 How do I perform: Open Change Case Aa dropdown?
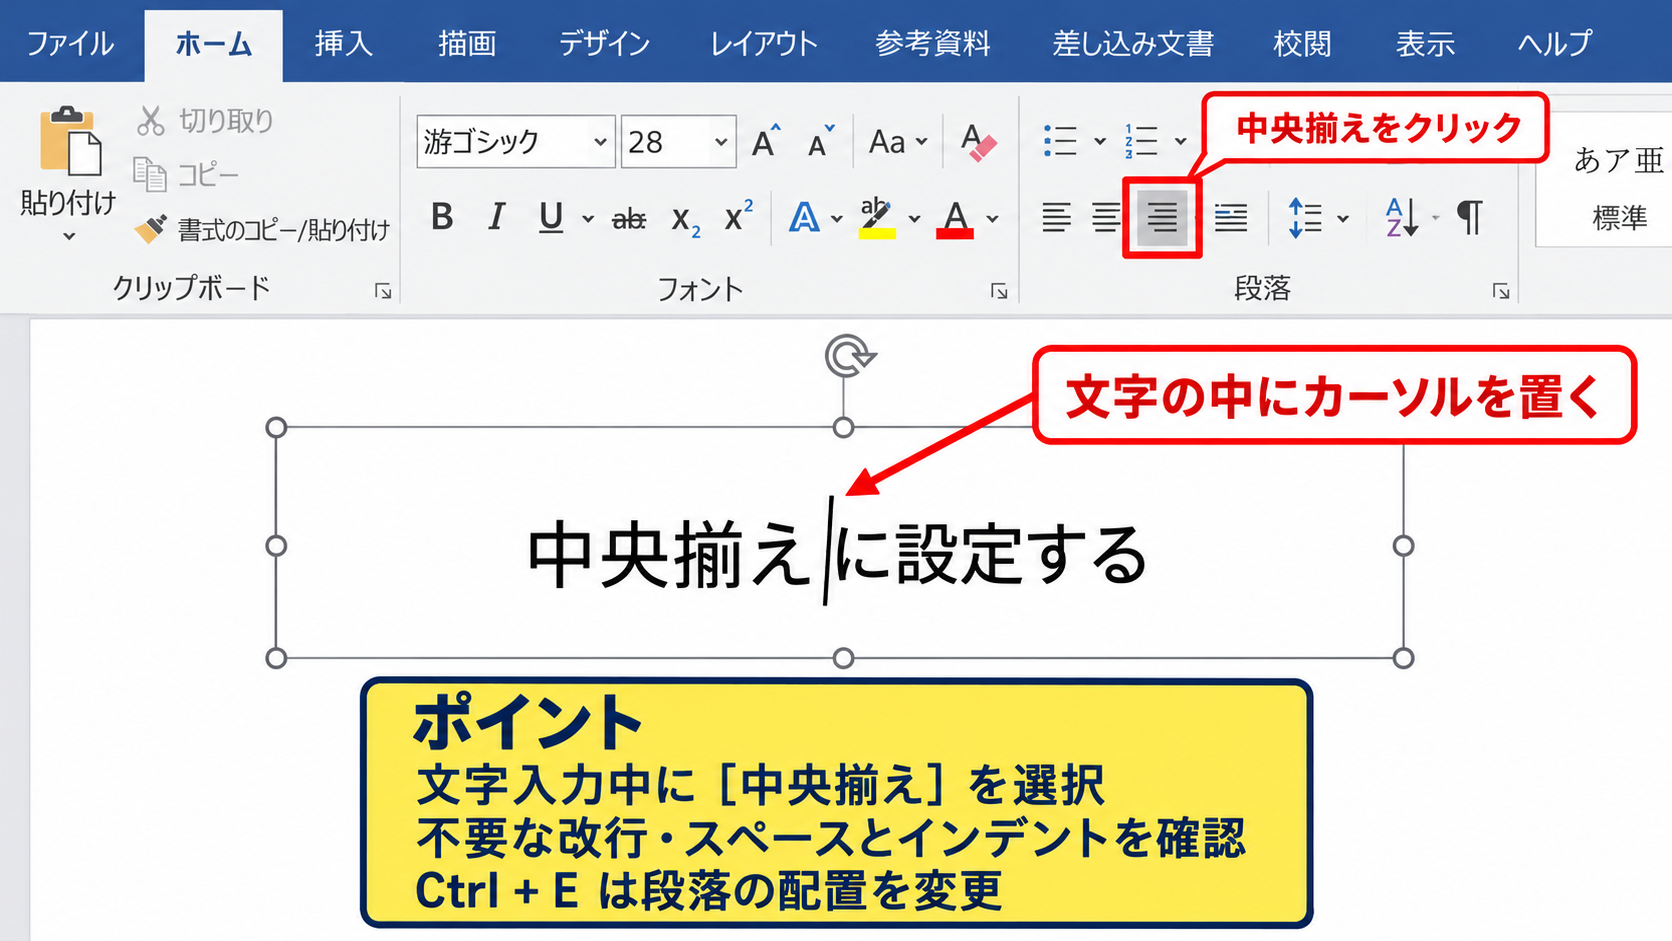[898, 142]
